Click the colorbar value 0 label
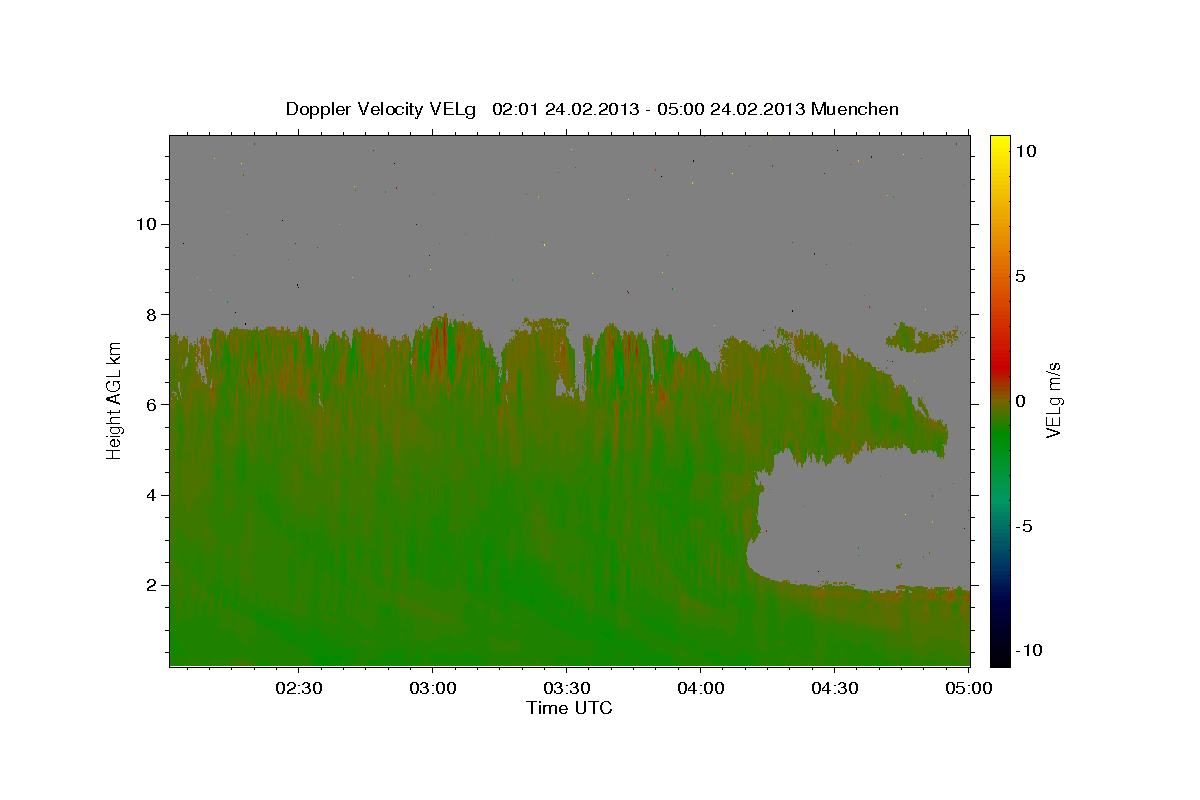 (1021, 401)
